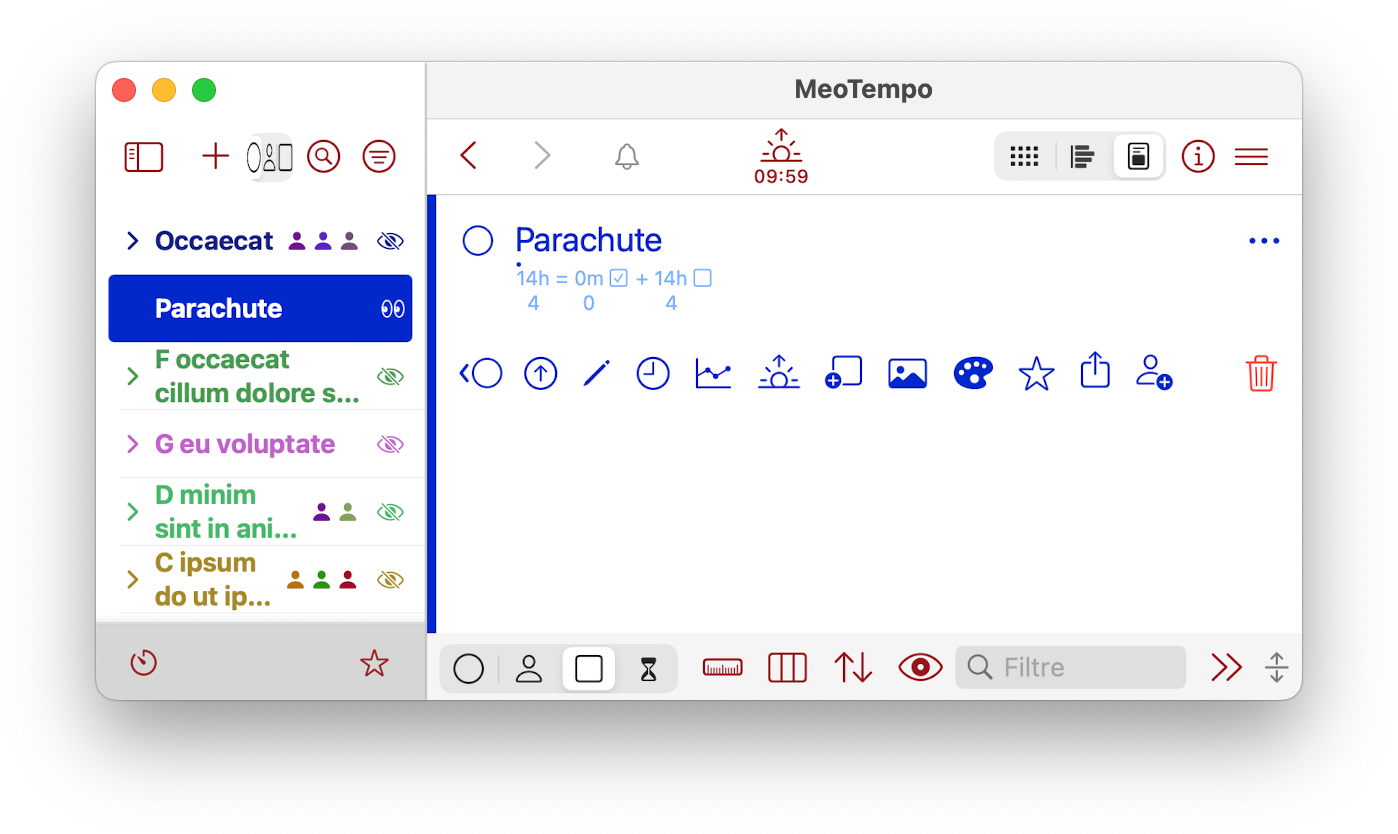
Task: Toggle visibility of C ipsum do ut
Action: click(x=390, y=579)
